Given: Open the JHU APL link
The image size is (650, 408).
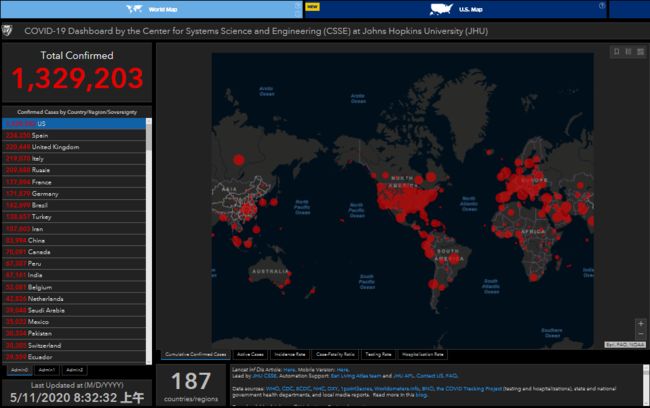Looking at the screenshot, I should (x=403, y=376).
